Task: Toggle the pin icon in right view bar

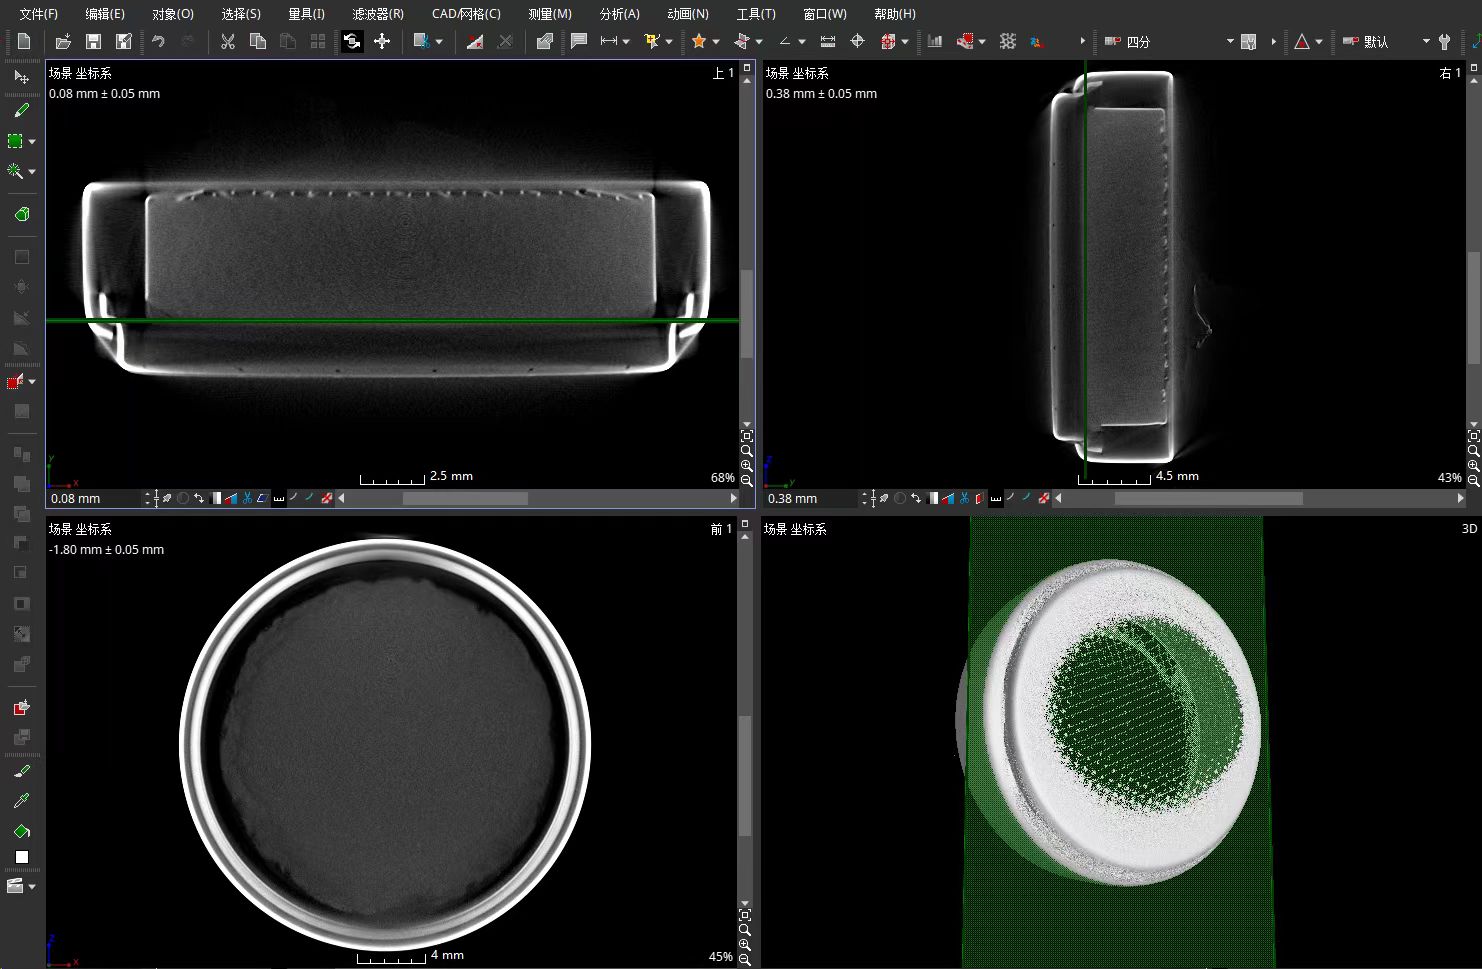Action: [x=884, y=498]
